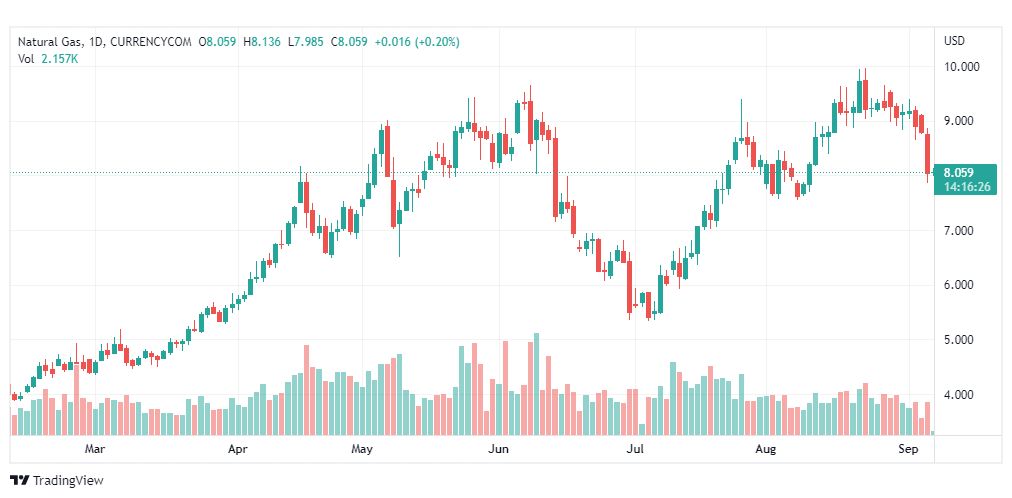Viewport: 1012px width, 498px height.
Task: Select the Vol indicator legend label
Action: pyautogui.click(x=26, y=59)
